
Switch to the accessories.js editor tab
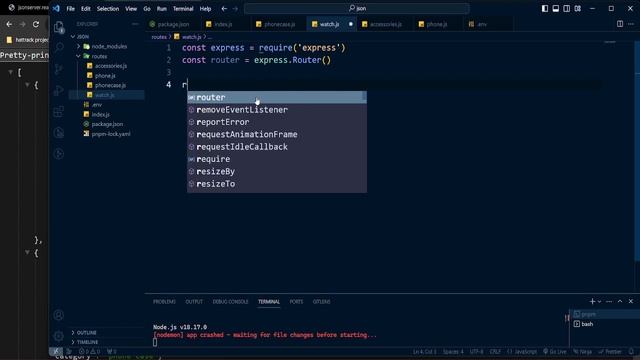pyautogui.click(x=386, y=24)
